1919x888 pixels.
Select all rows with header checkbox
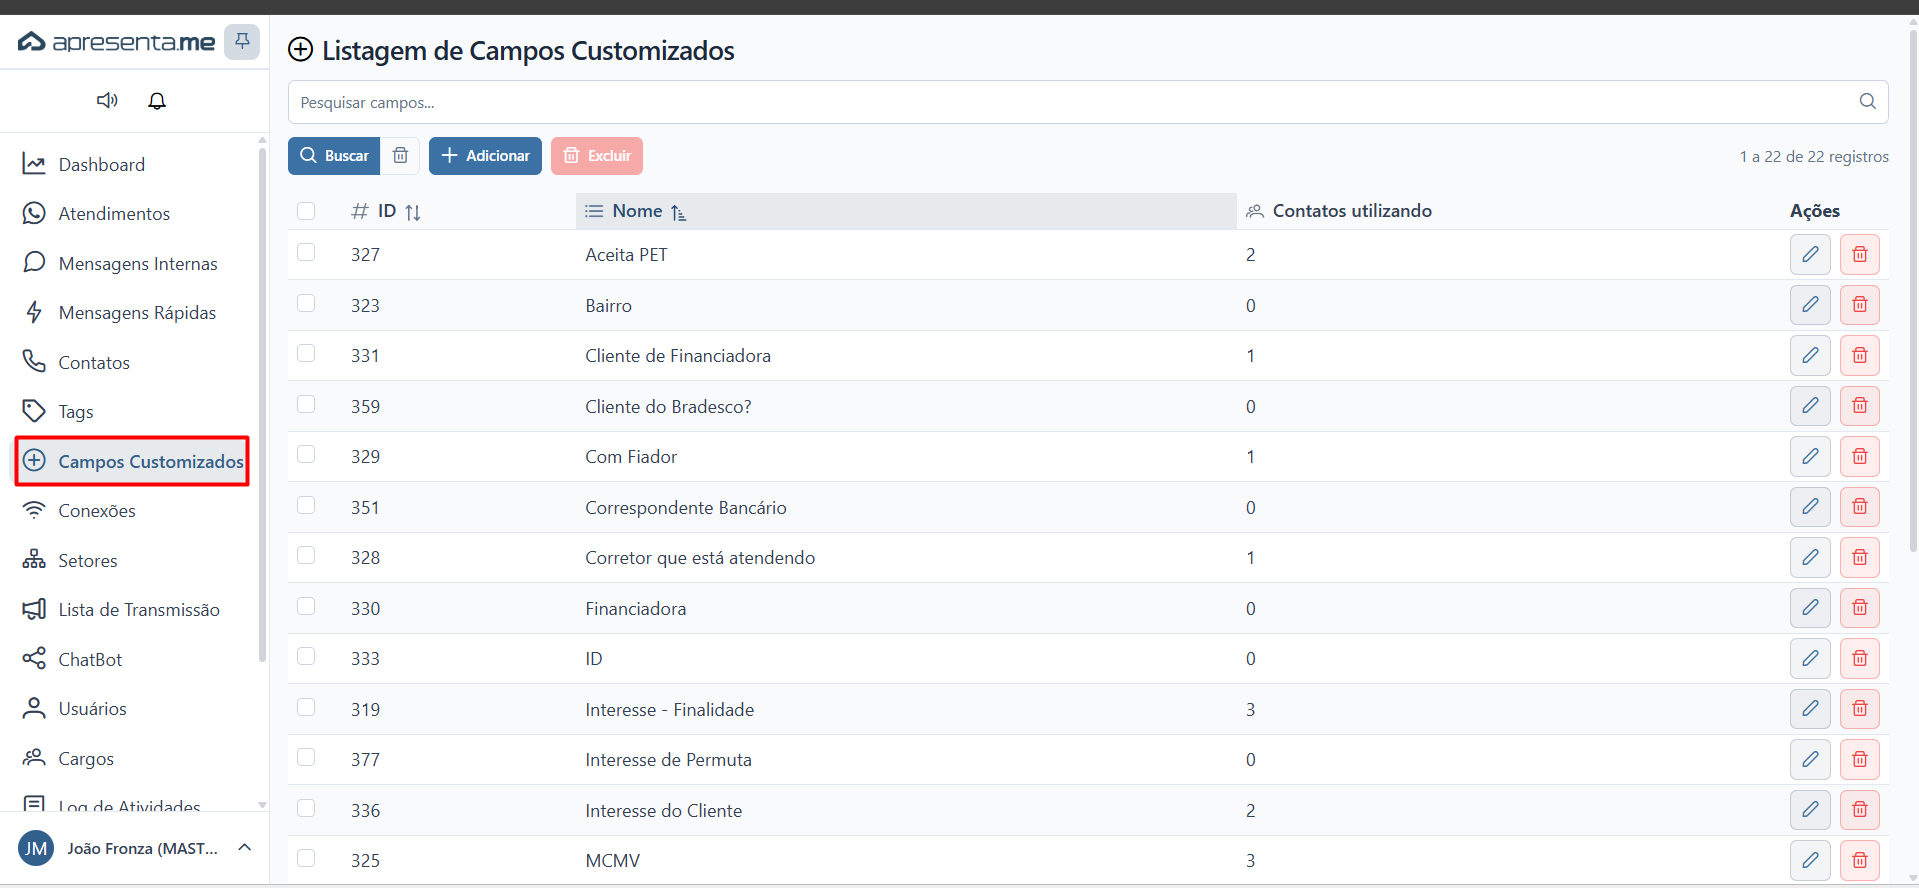point(306,210)
